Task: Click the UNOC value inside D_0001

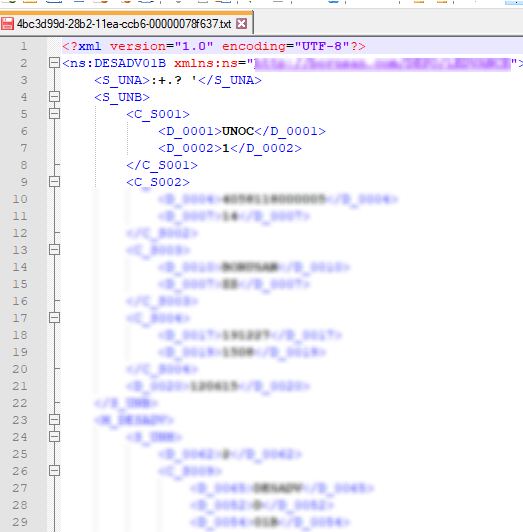Action: (238, 131)
